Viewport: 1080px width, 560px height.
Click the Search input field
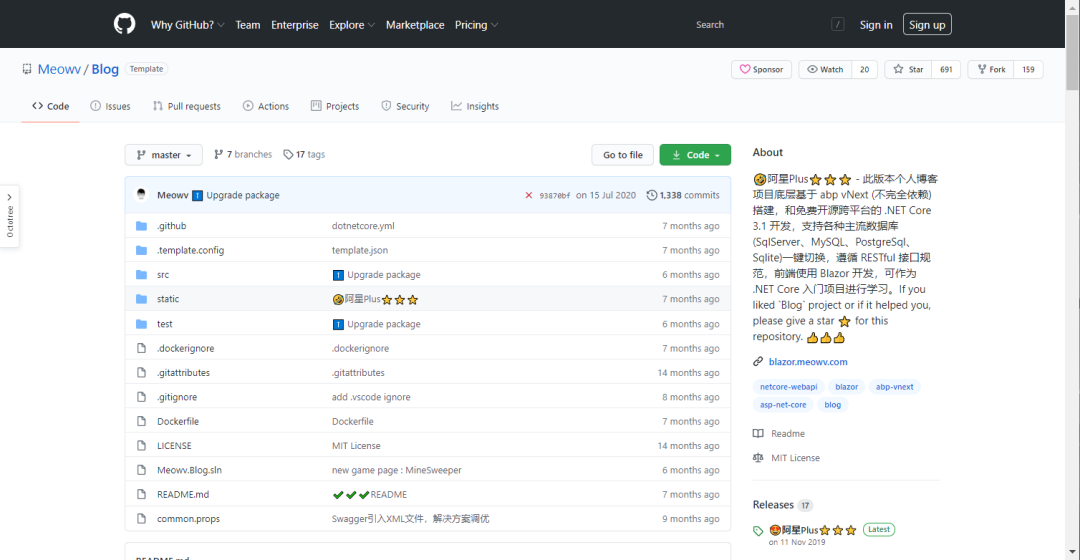(768, 25)
